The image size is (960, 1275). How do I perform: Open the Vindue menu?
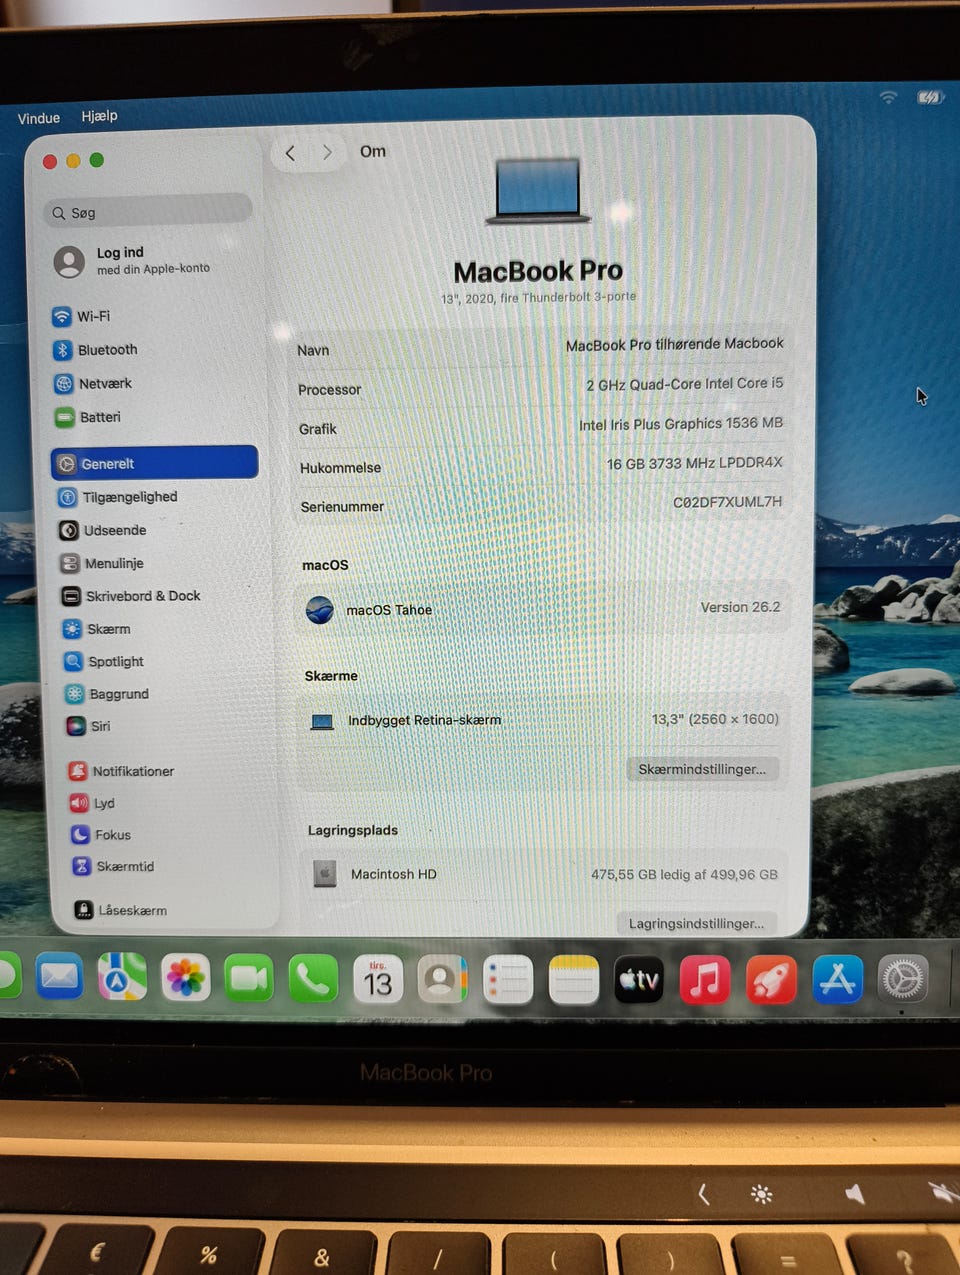click(39, 118)
